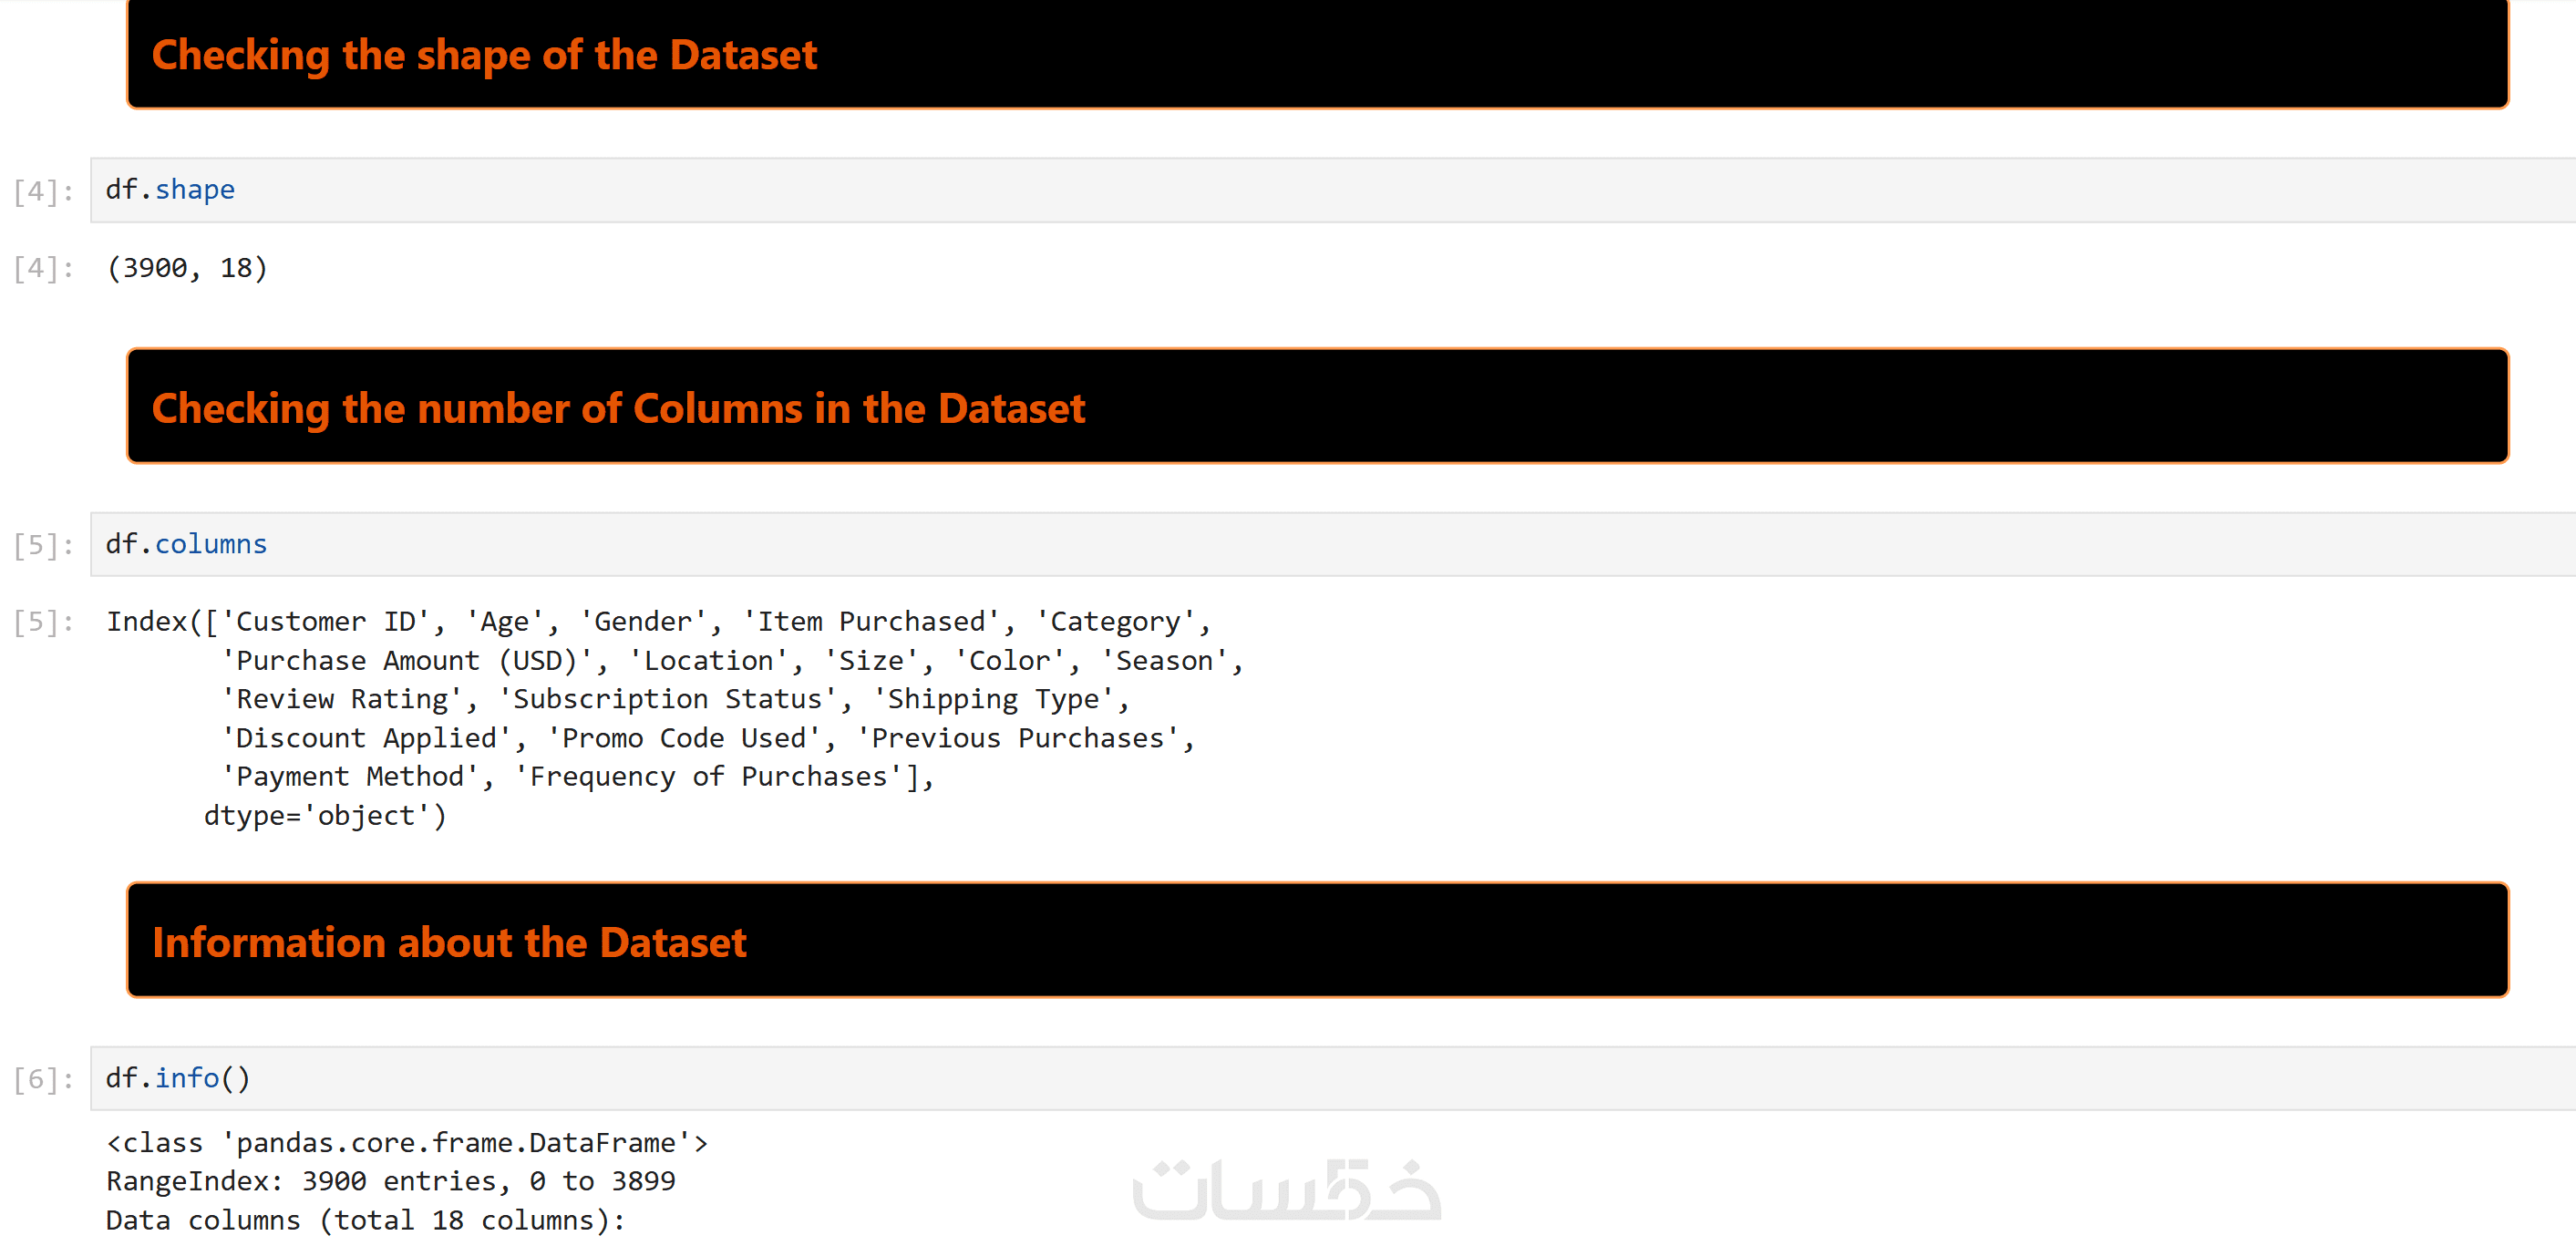Select the 'Information about the Dataset' heading
This screenshot has height=1246, width=2576.
(x=449, y=942)
